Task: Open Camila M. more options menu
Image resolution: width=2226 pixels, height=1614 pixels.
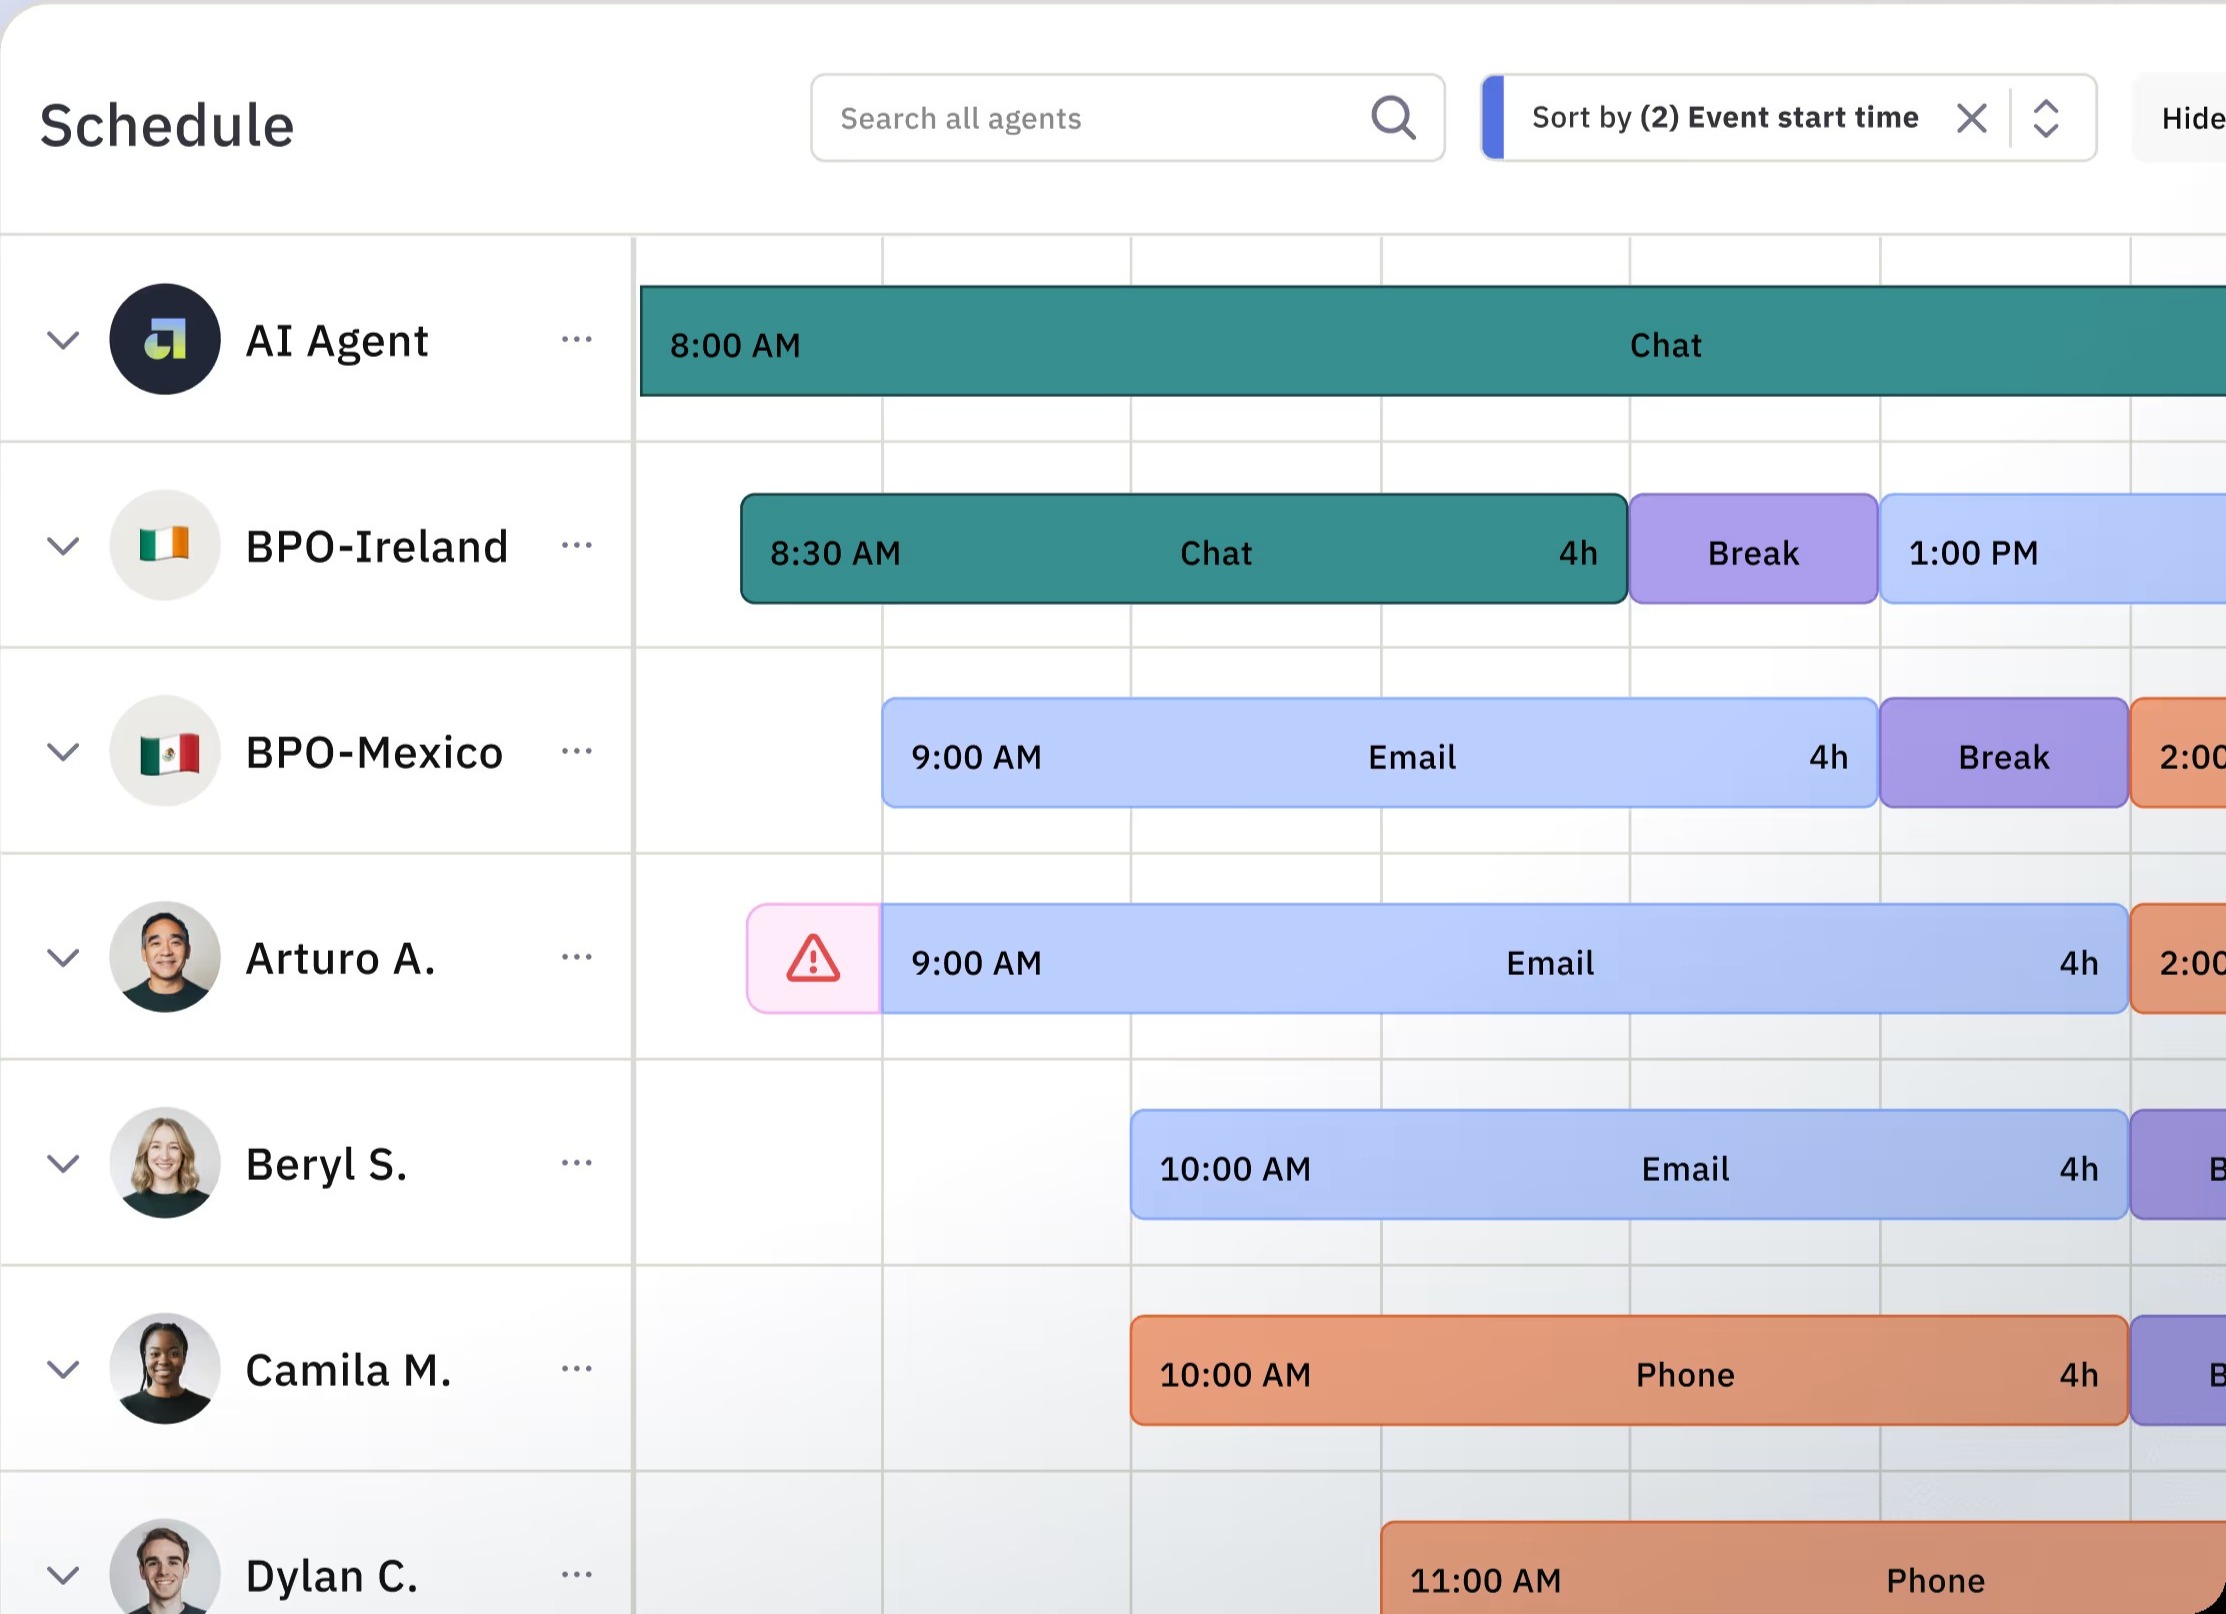Action: point(576,1369)
